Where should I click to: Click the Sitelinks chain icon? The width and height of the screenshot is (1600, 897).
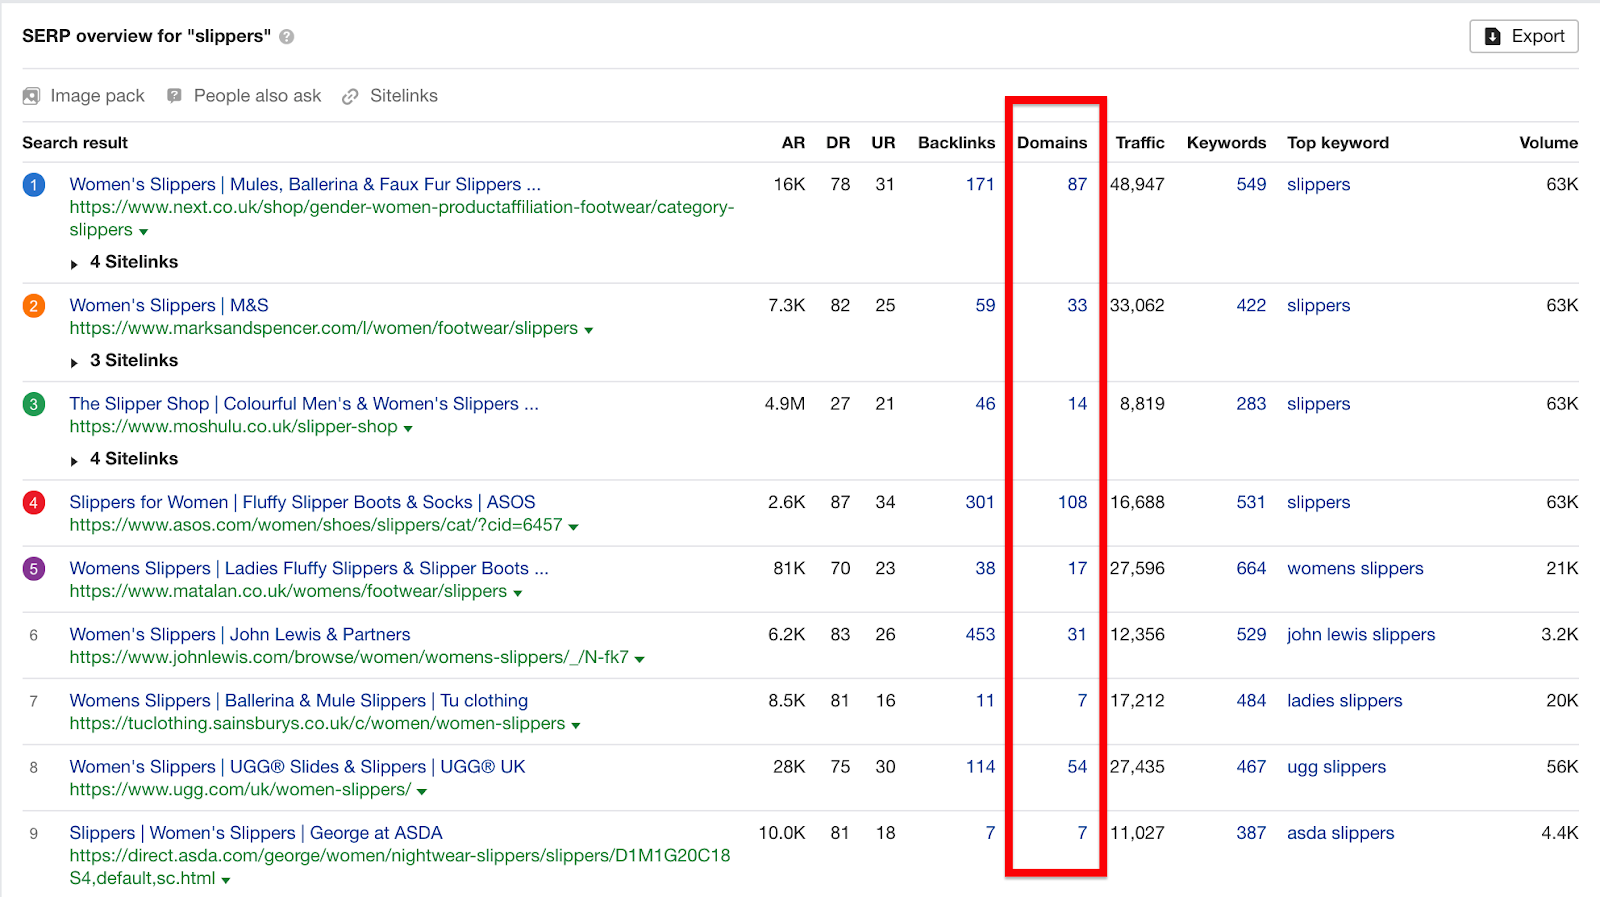[350, 96]
